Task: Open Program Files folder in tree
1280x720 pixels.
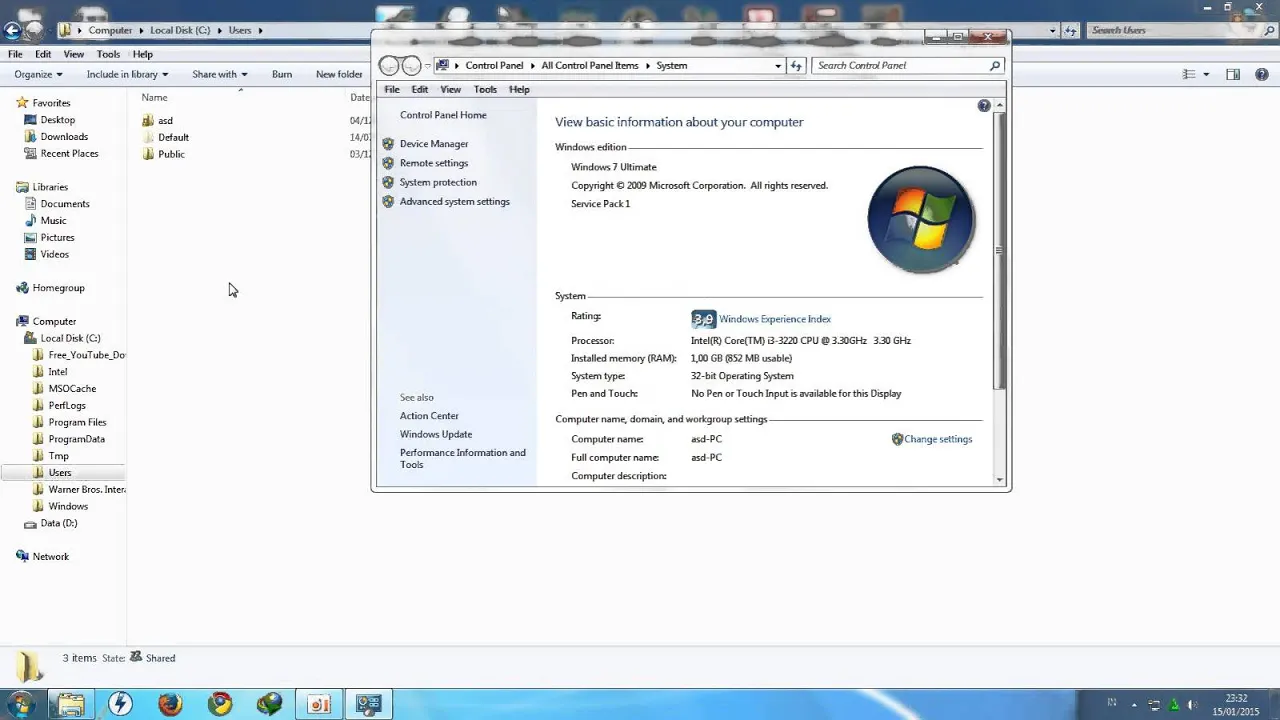Action: pyautogui.click(x=77, y=422)
